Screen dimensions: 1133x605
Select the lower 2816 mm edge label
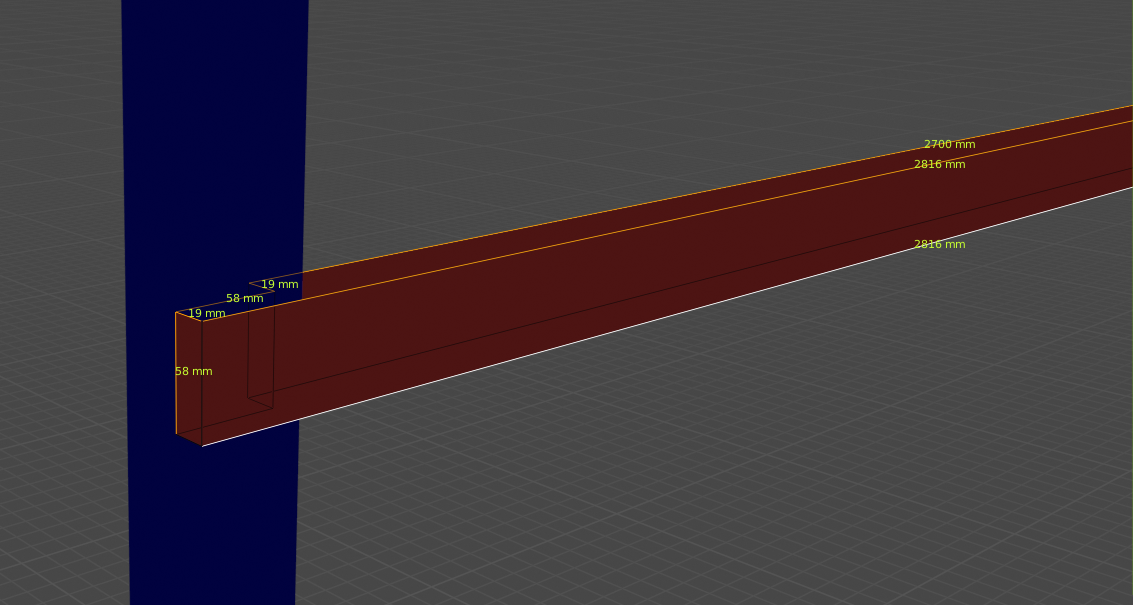point(939,245)
